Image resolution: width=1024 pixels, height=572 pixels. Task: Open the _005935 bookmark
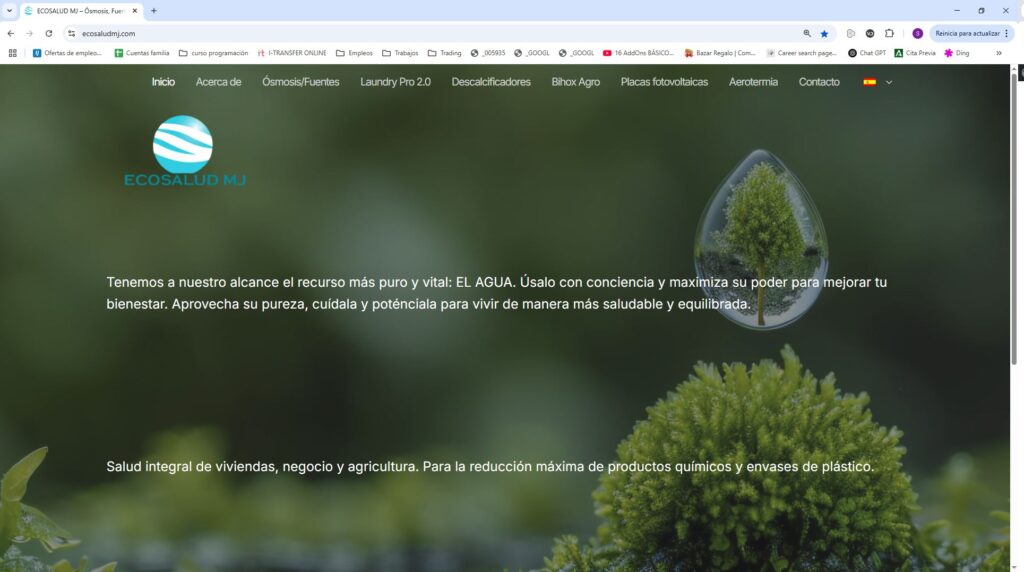coord(488,53)
